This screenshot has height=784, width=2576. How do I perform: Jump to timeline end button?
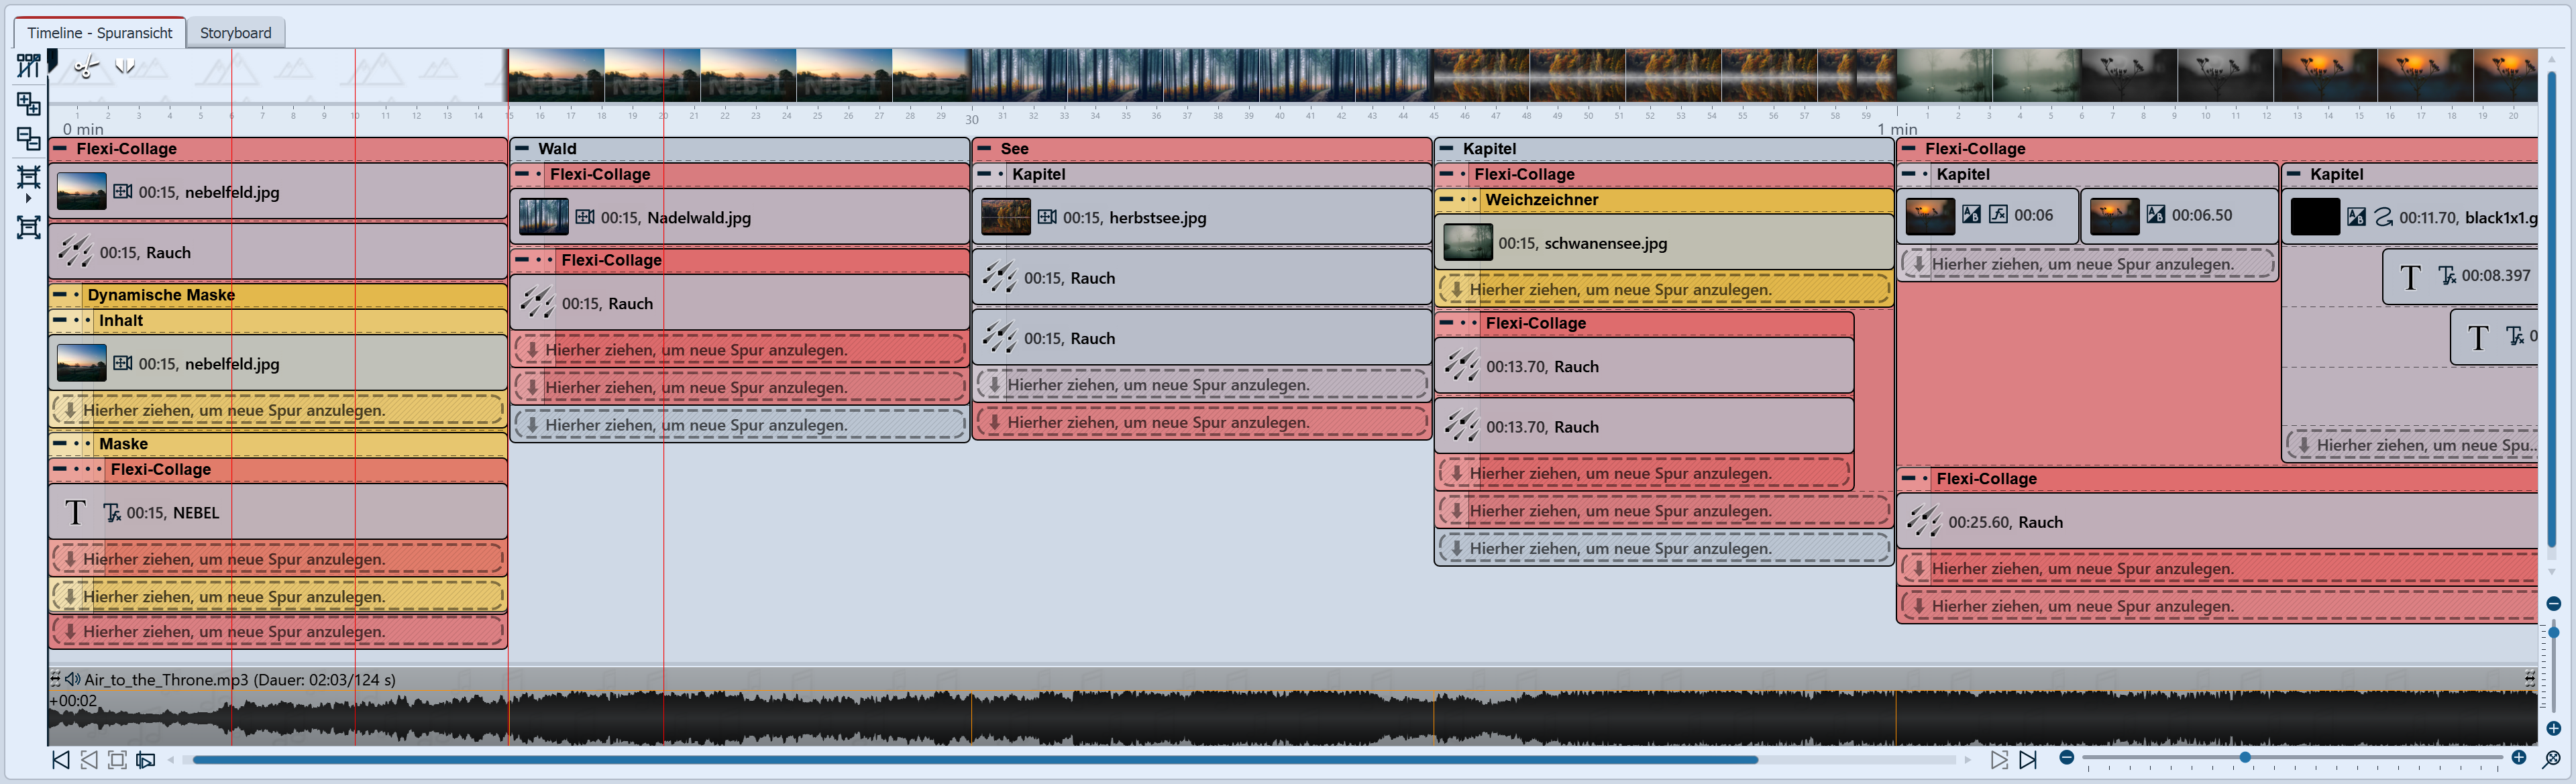[2028, 760]
